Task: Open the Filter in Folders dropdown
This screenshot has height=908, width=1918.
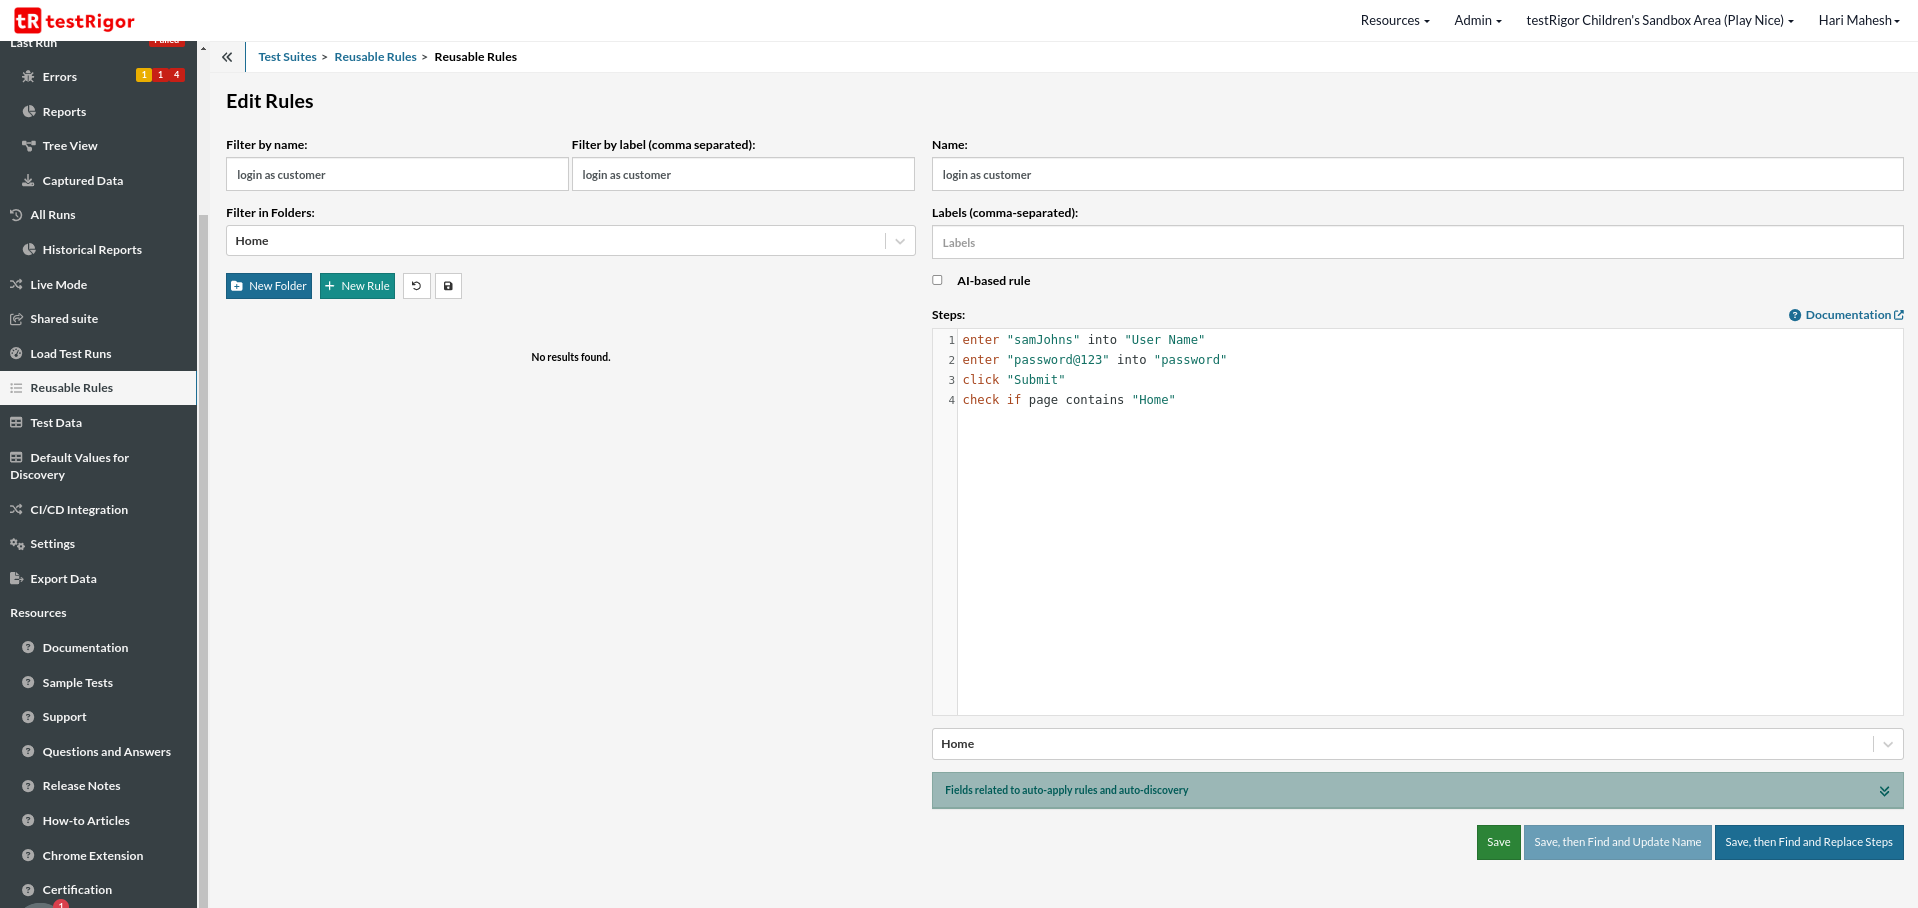Action: tap(899, 241)
